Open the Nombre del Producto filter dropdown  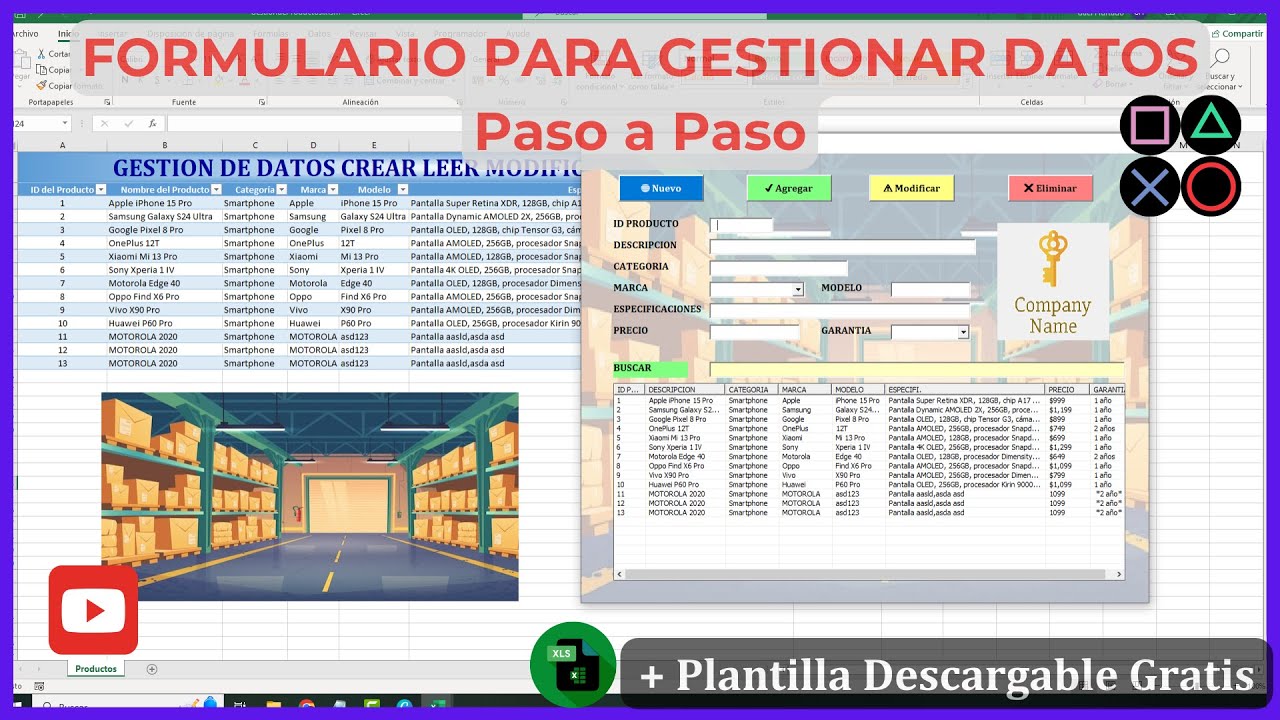click(x=217, y=189)
